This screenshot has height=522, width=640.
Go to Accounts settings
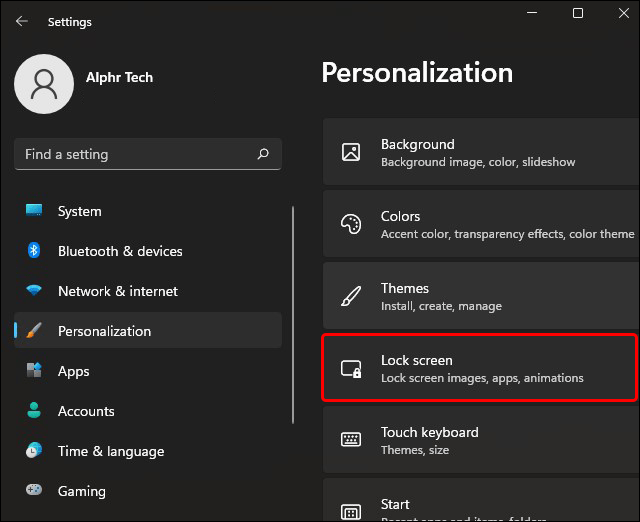point(86,411)
